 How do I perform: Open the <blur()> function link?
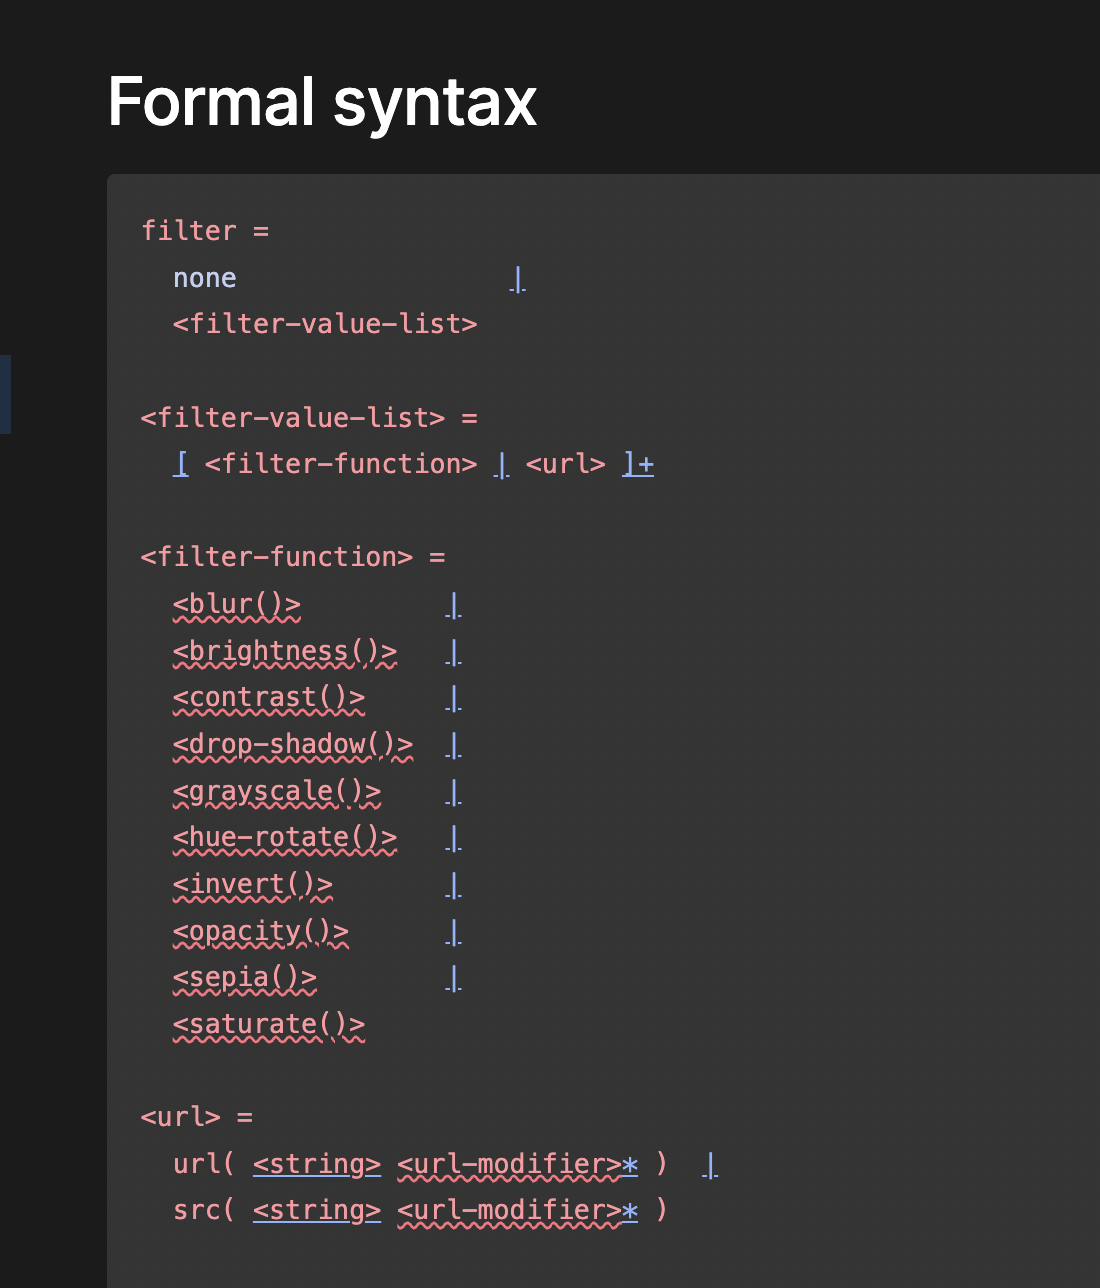click(x=237, y=605)
